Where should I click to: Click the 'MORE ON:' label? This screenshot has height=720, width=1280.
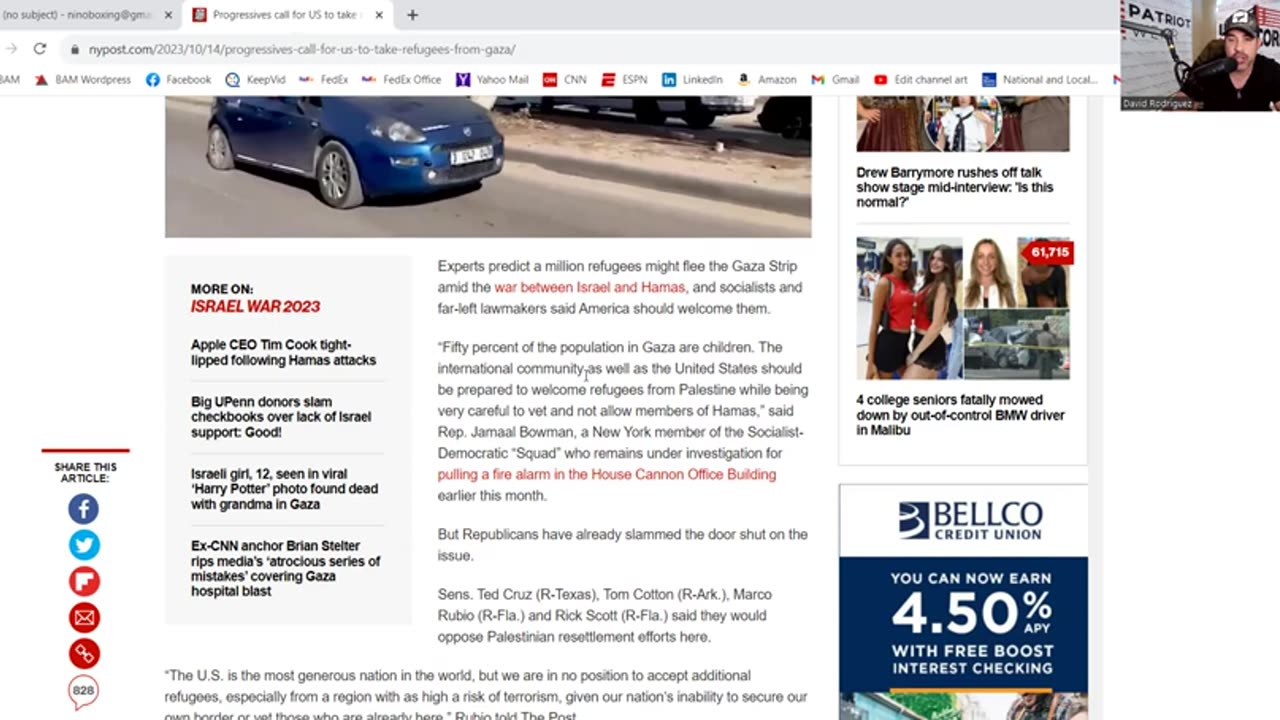point(222,289)
